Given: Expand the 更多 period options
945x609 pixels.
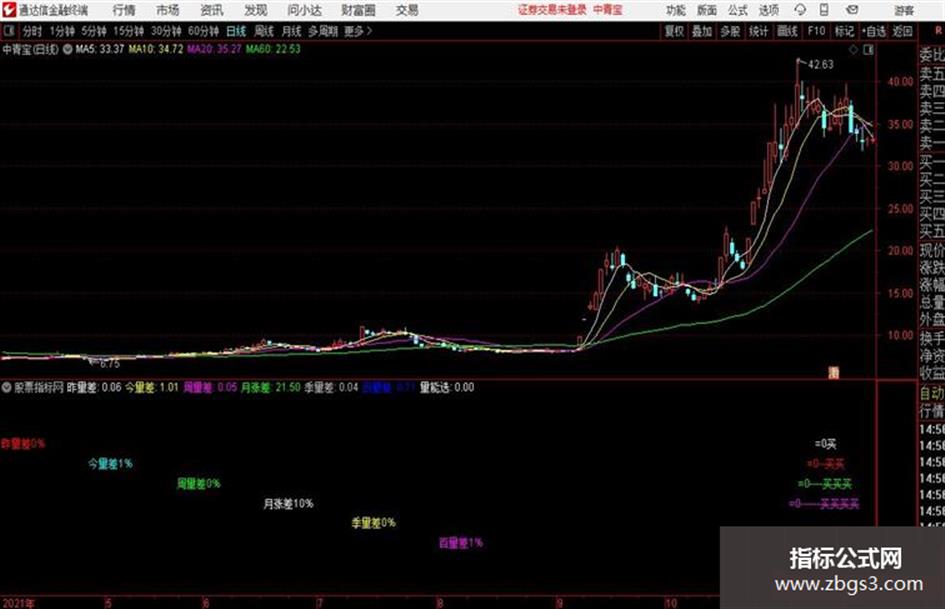Looking at the screenshot, I should [358, 31].
